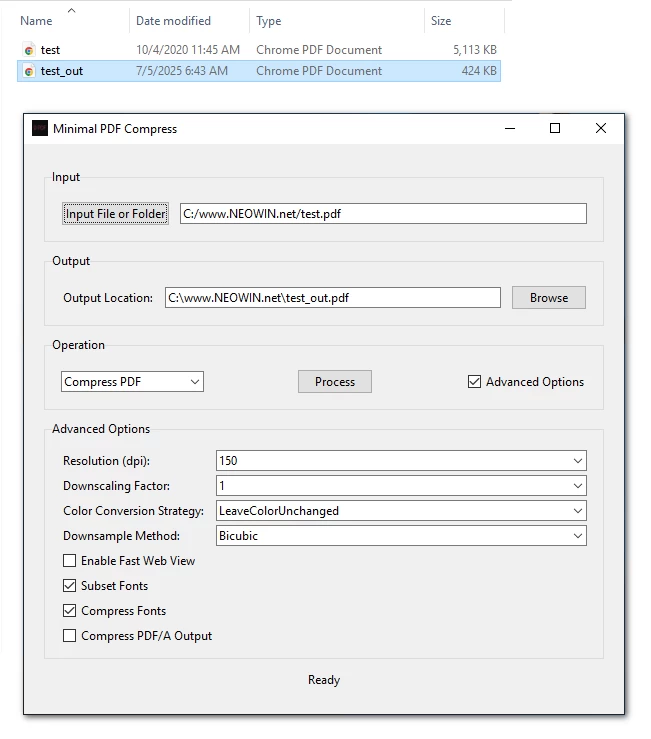Click the Output Location label
651x739 pixels.
108,298
